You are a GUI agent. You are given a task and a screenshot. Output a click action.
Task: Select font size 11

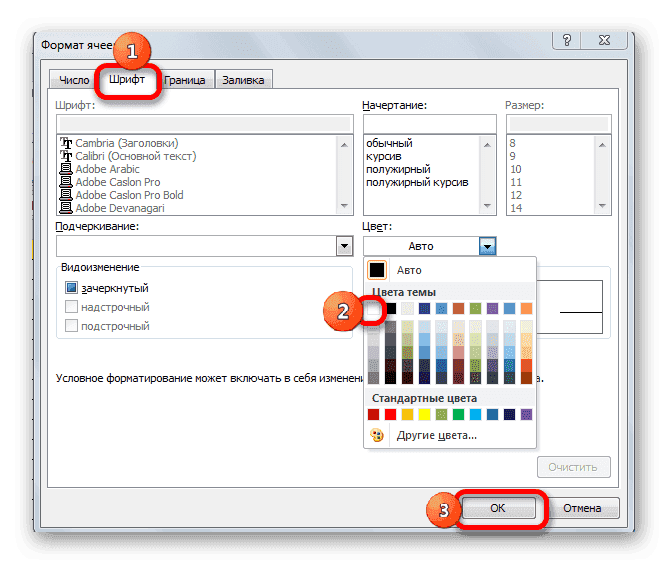tap(516, 182)
